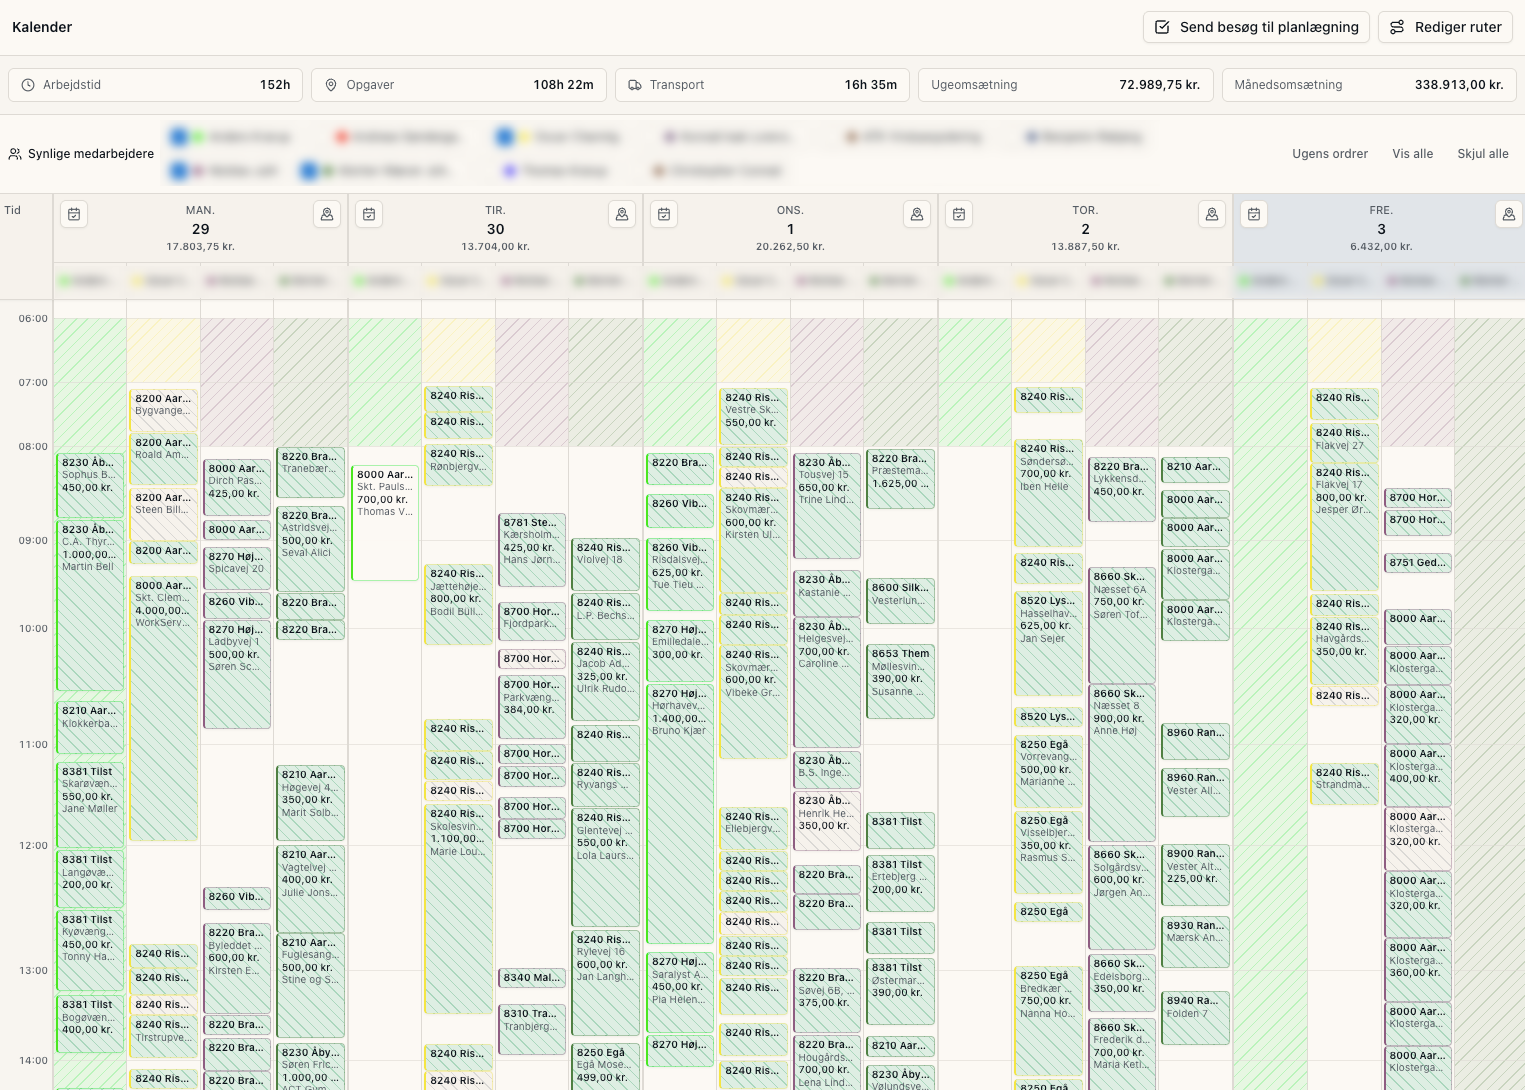Open Tuesday visit 8310 Tra... Tranbjerg...
The image size is (1525, 1090).
[532, 1029]
